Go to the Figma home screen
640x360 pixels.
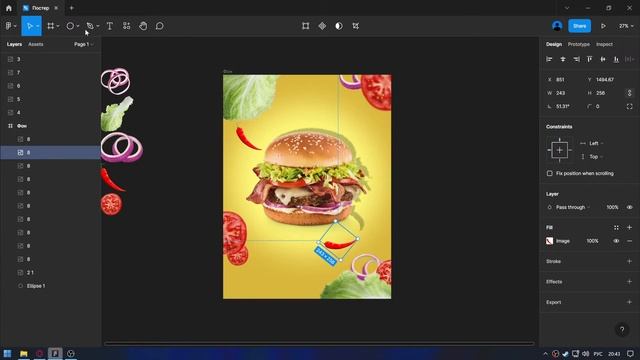9,8
